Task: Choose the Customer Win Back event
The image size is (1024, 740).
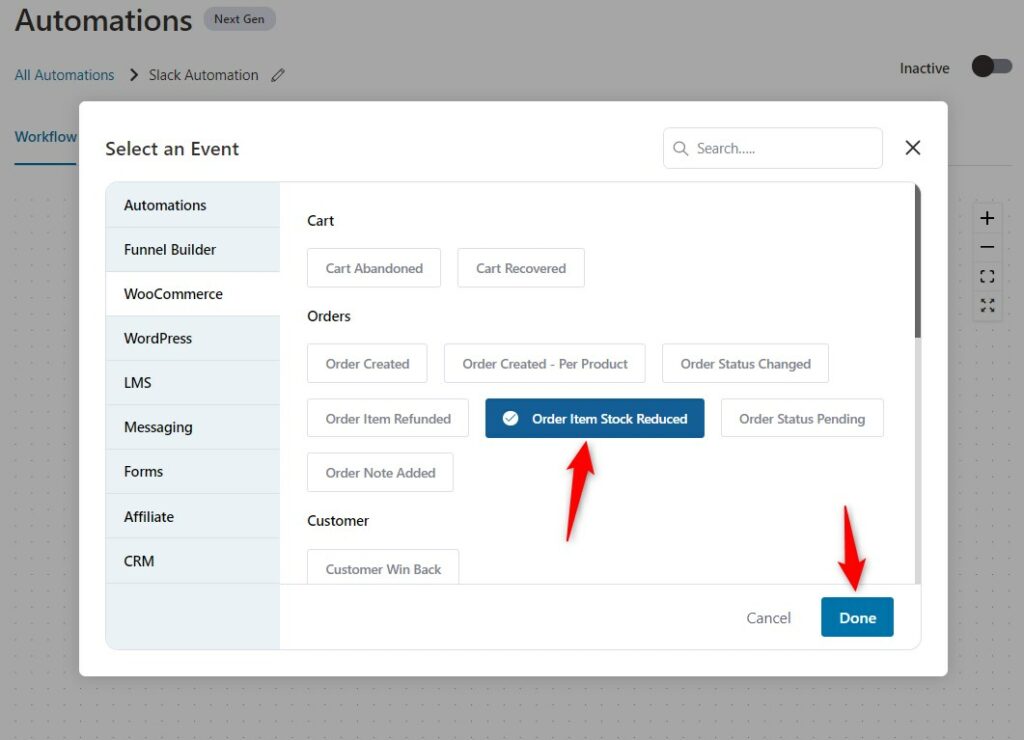Action: (383, 567)
